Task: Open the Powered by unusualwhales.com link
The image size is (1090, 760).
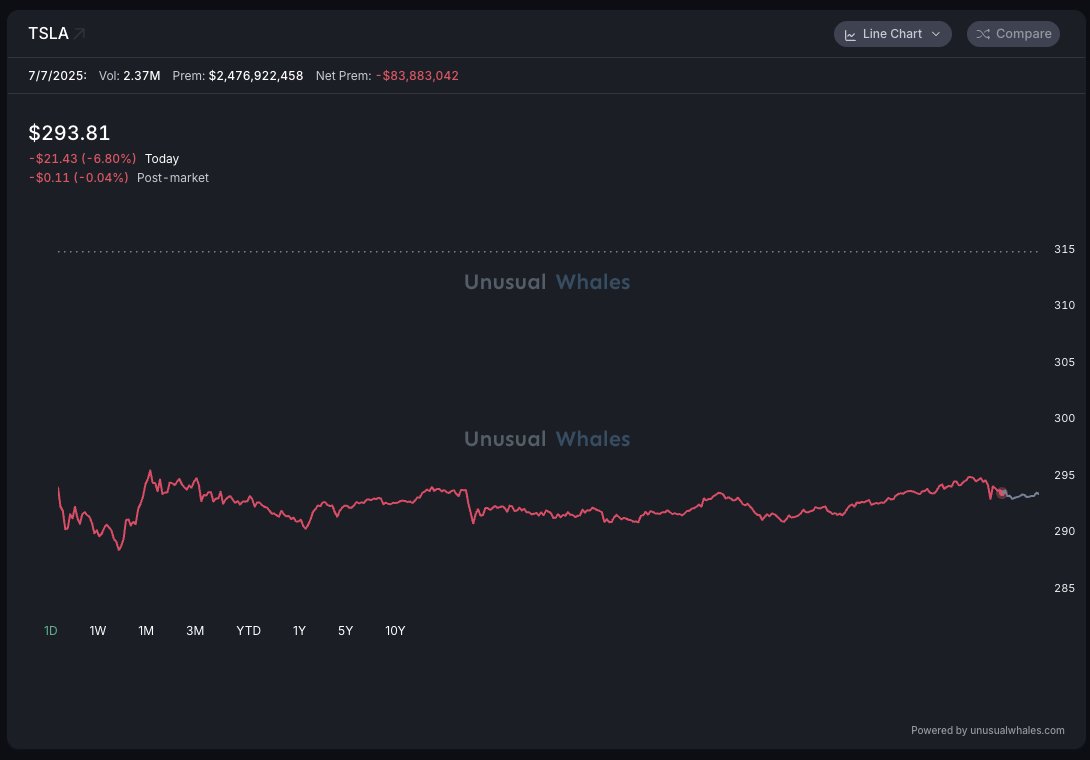Action: [x=987, y=730]
